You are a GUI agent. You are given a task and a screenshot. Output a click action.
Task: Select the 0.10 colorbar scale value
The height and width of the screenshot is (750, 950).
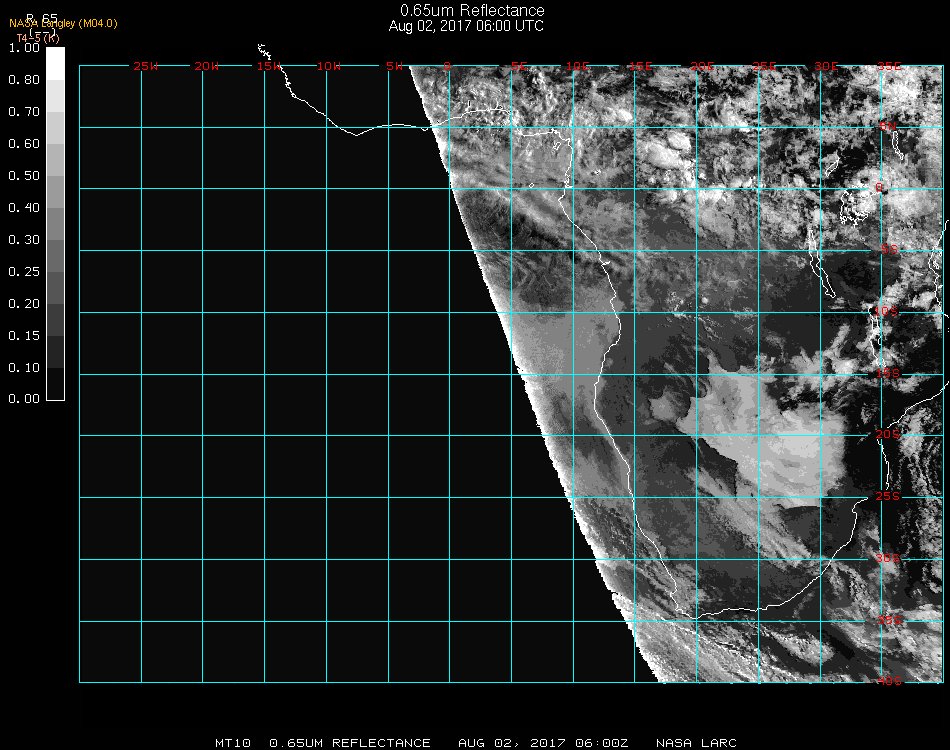[24, 368]
